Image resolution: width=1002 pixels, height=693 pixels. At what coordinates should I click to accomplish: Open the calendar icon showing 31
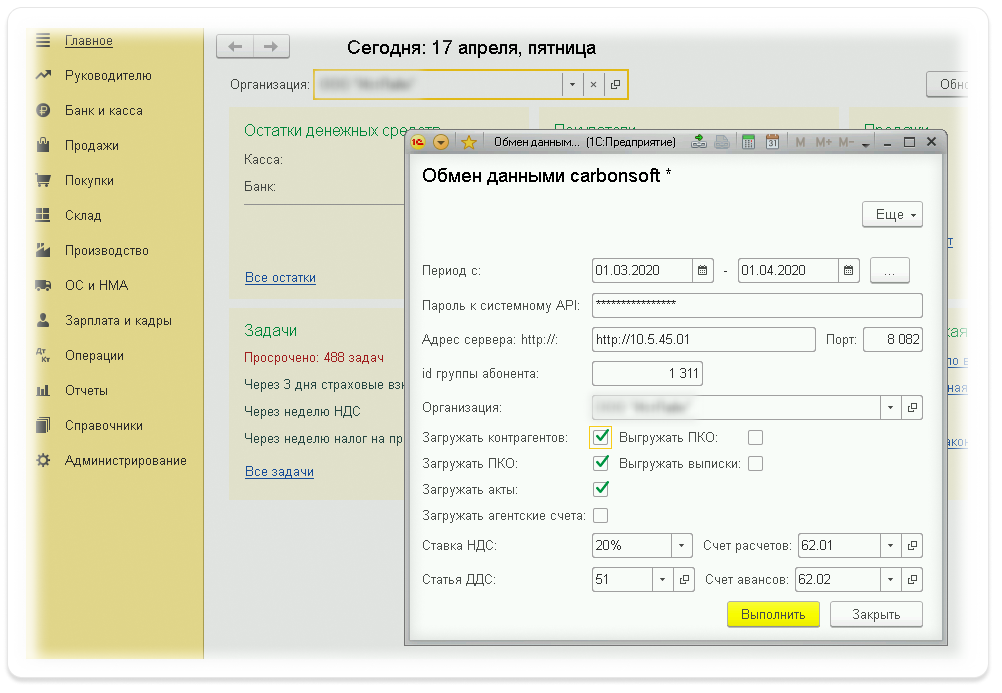(773, 142)
